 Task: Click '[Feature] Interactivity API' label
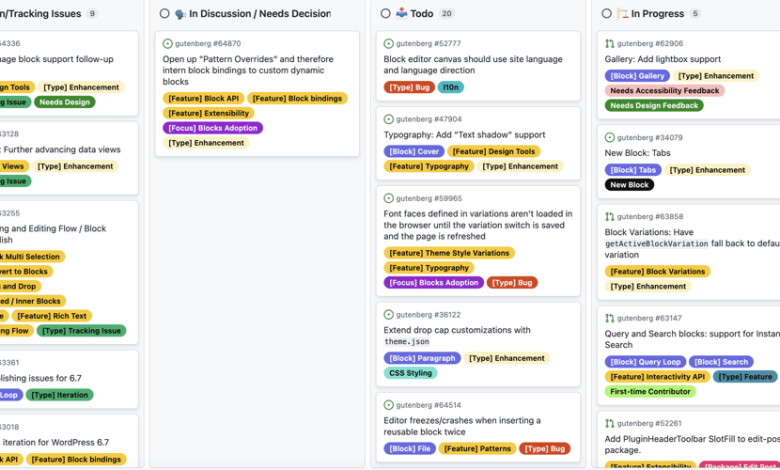[x=657, y=377]
